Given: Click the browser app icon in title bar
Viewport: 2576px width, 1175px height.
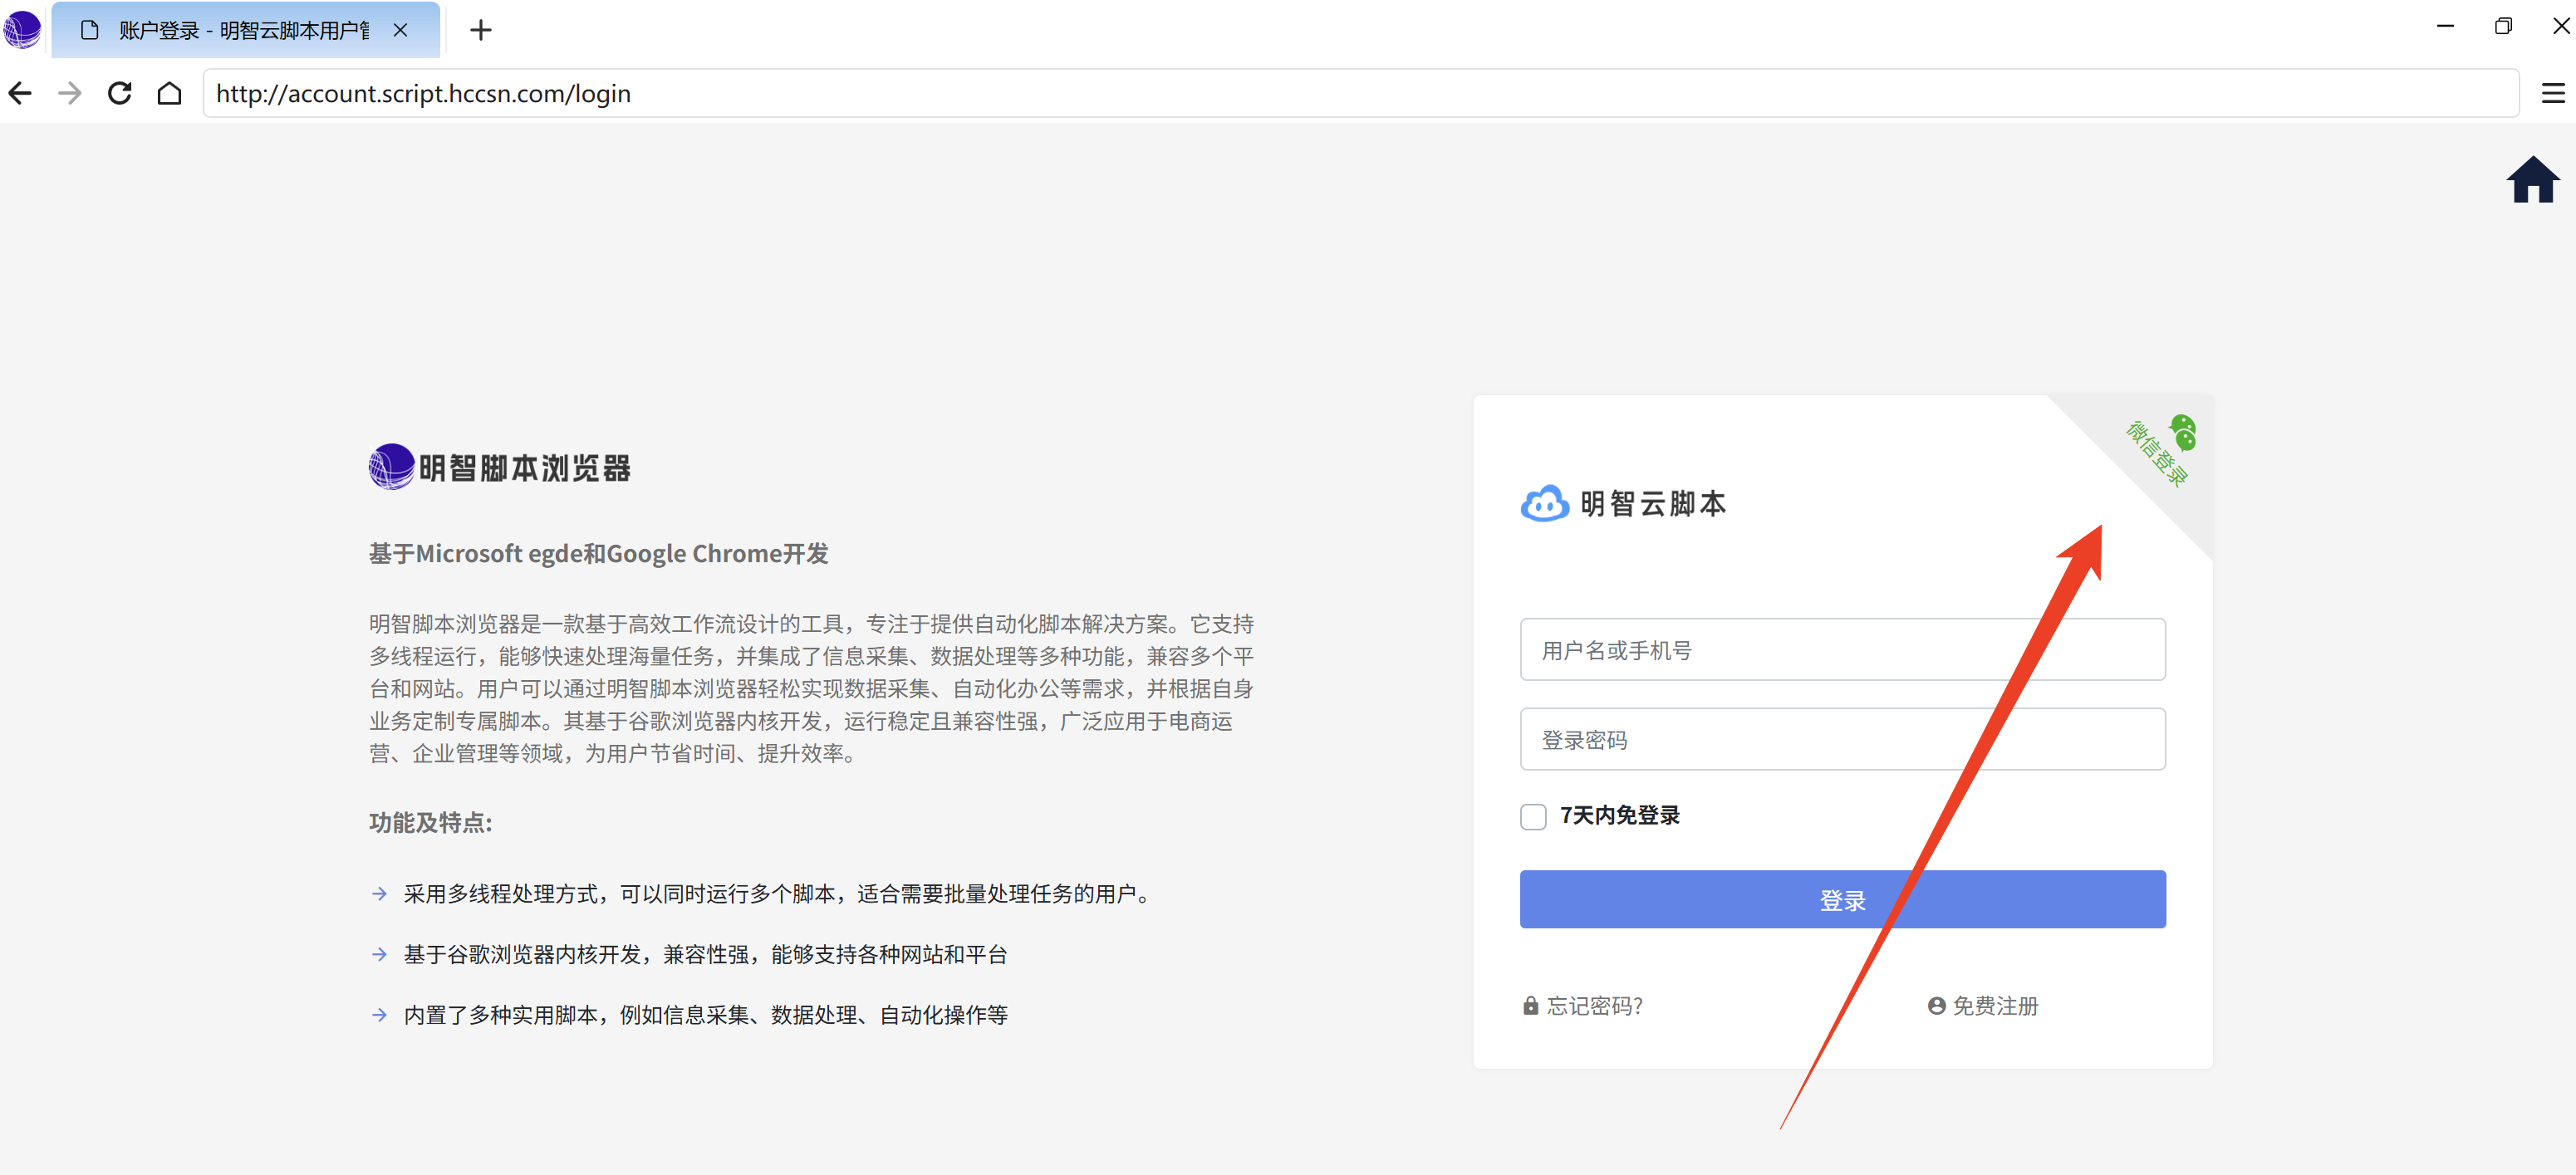Looking at the screenshot, I should 22,29.
